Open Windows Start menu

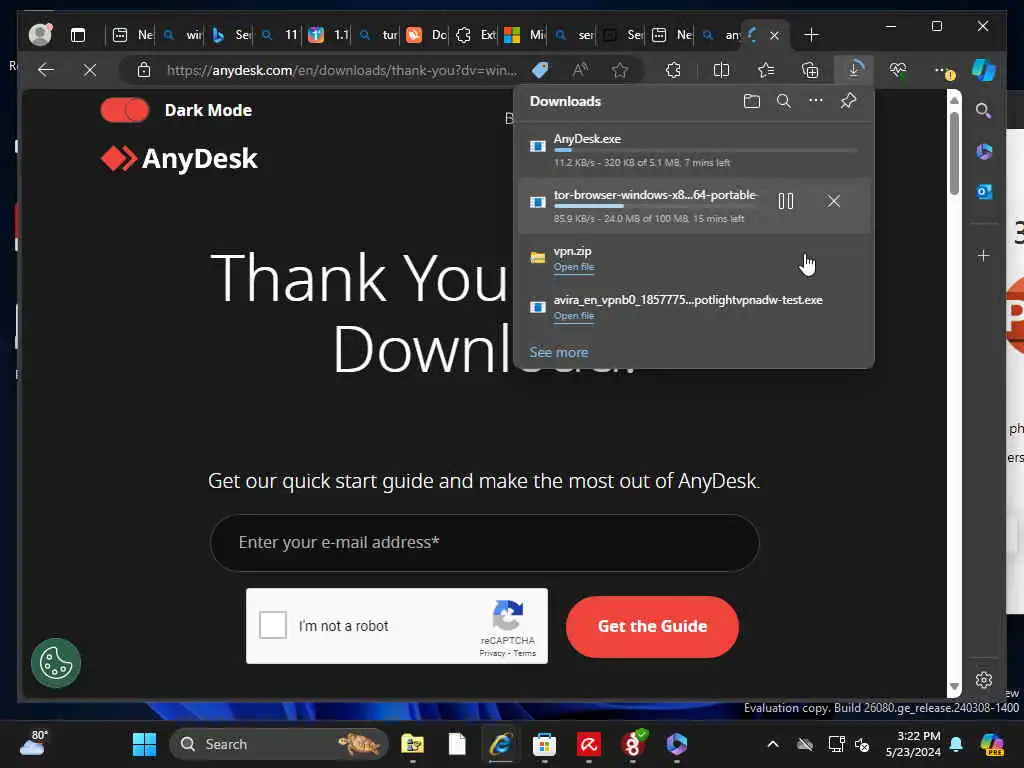tap(144, 744)
